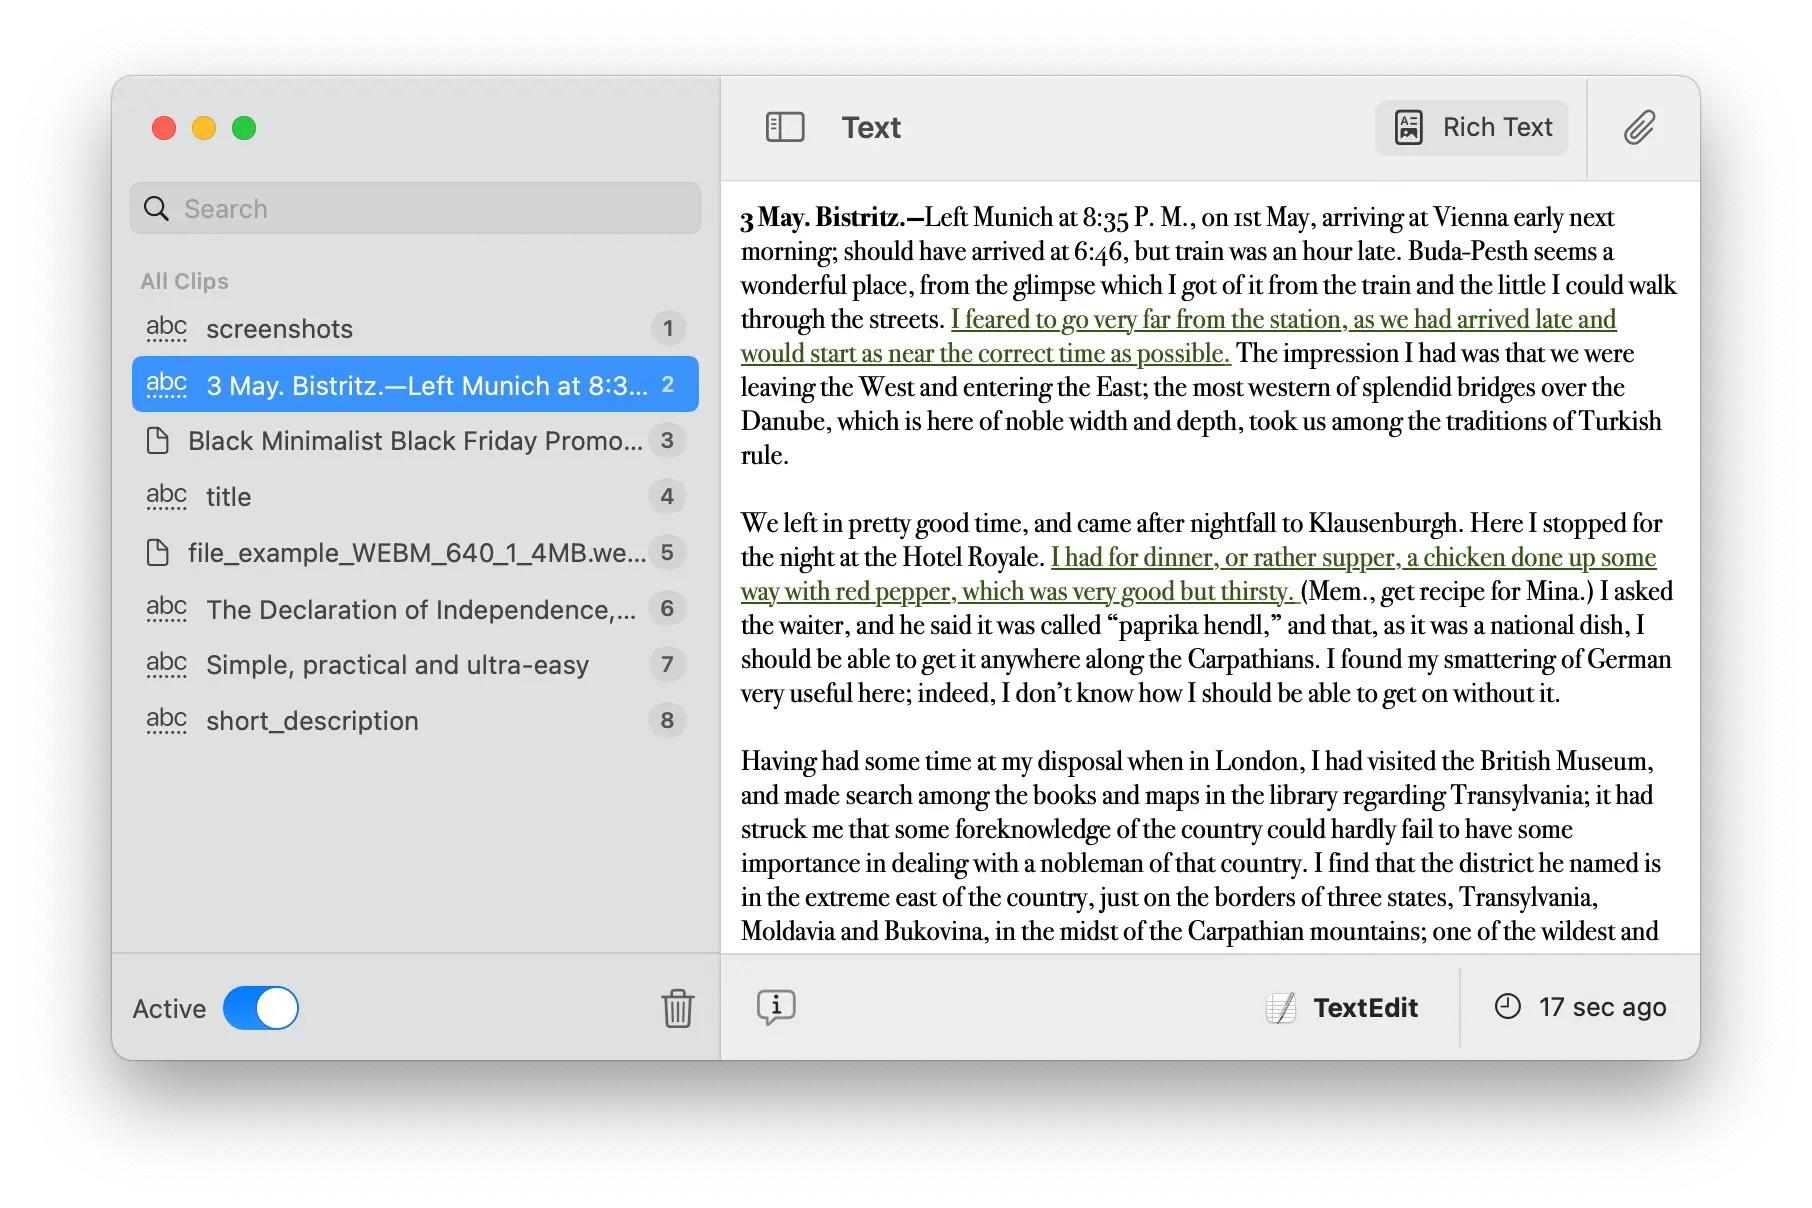Click the TextEdit source label
Image resolution: width=1812 pixels, height=1208 pixels.
click(x=1365, y=1007)
